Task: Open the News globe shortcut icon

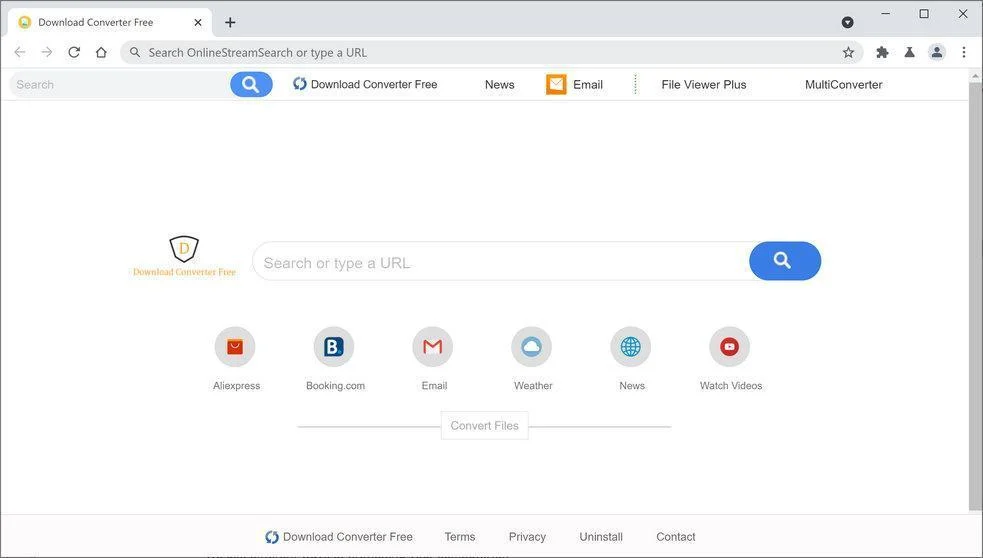Action: tap(631, 347)
